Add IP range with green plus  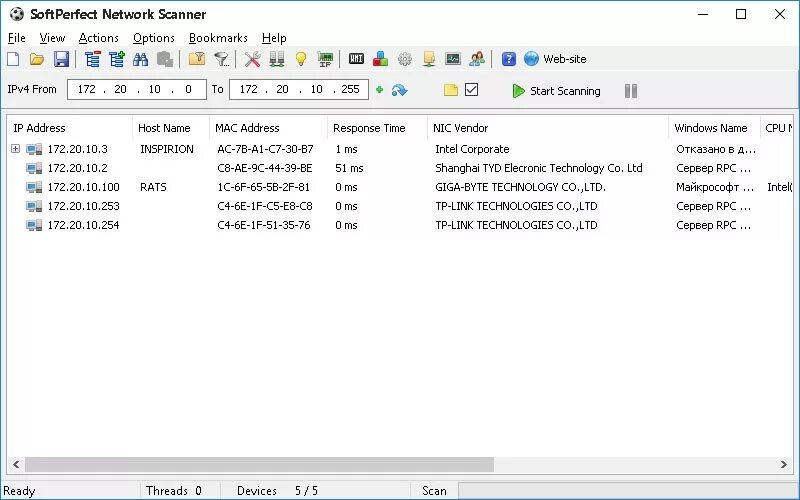(379, 90)
